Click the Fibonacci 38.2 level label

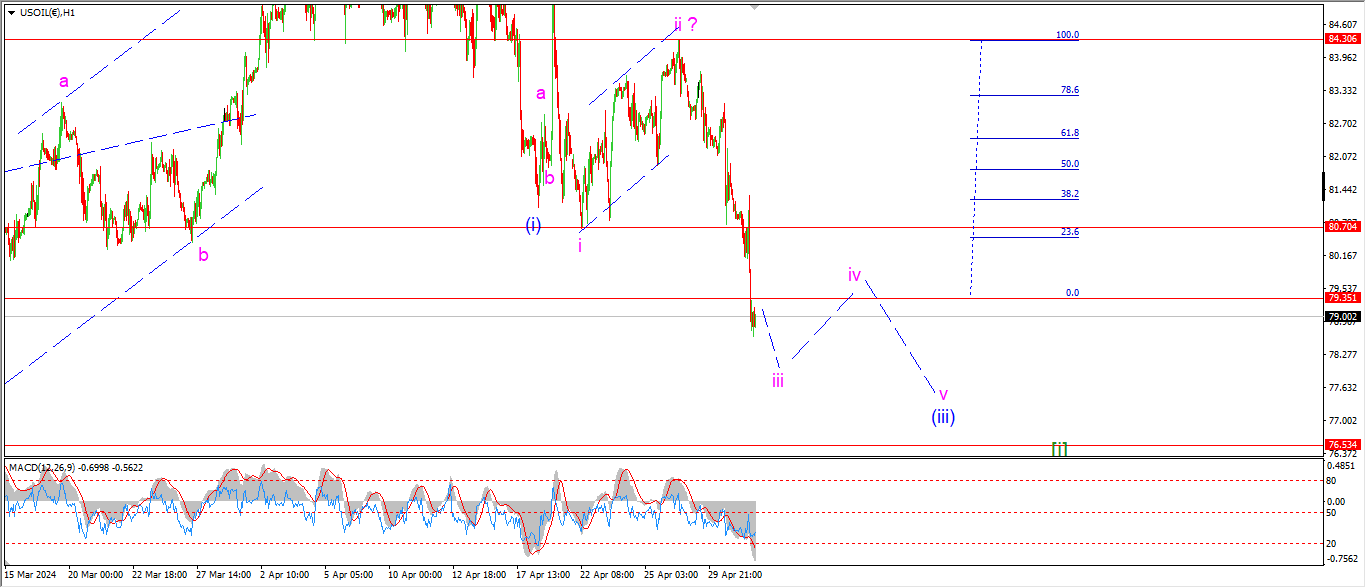coord(1069,194)
